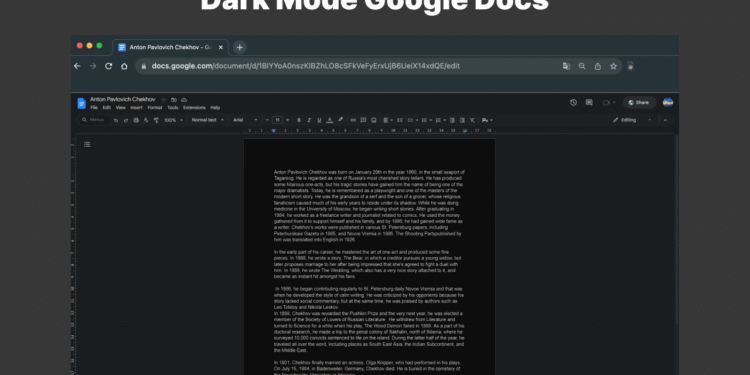Open the Extensions menu
The image size is (750, 375).
click(x=194, y=108)
